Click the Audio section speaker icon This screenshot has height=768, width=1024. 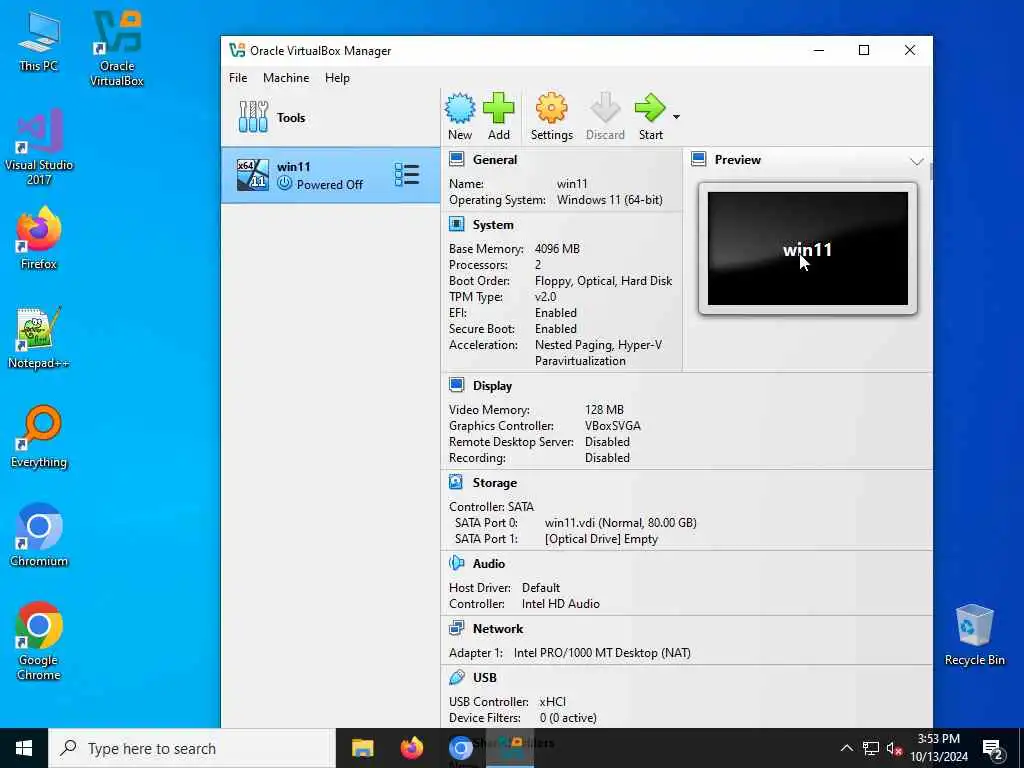click(456, 564)
